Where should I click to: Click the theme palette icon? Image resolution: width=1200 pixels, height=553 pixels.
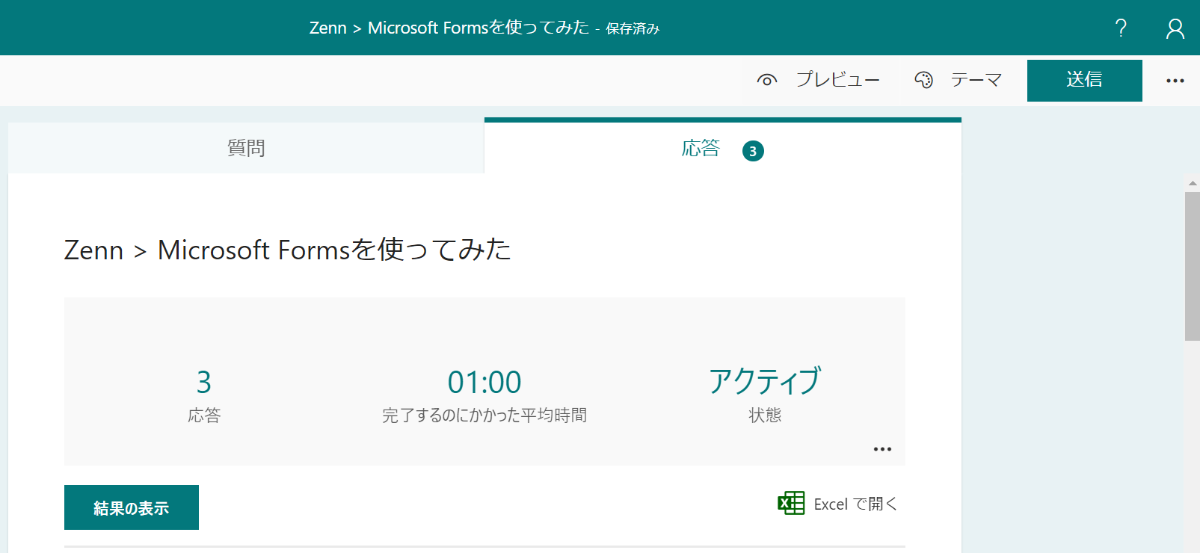click(x=923, y=81)
